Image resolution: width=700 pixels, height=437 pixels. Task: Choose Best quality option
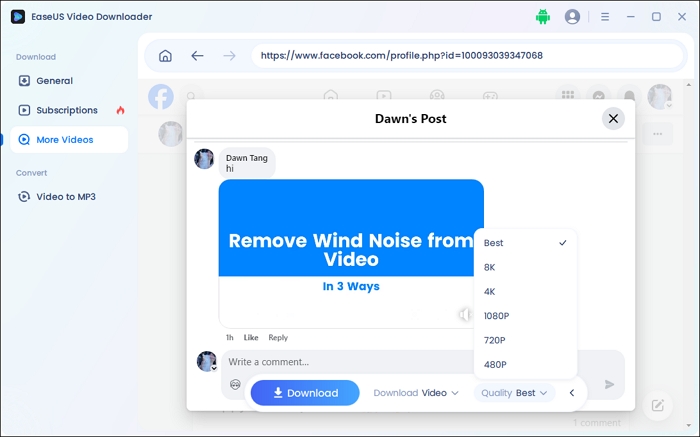(525, 243)
